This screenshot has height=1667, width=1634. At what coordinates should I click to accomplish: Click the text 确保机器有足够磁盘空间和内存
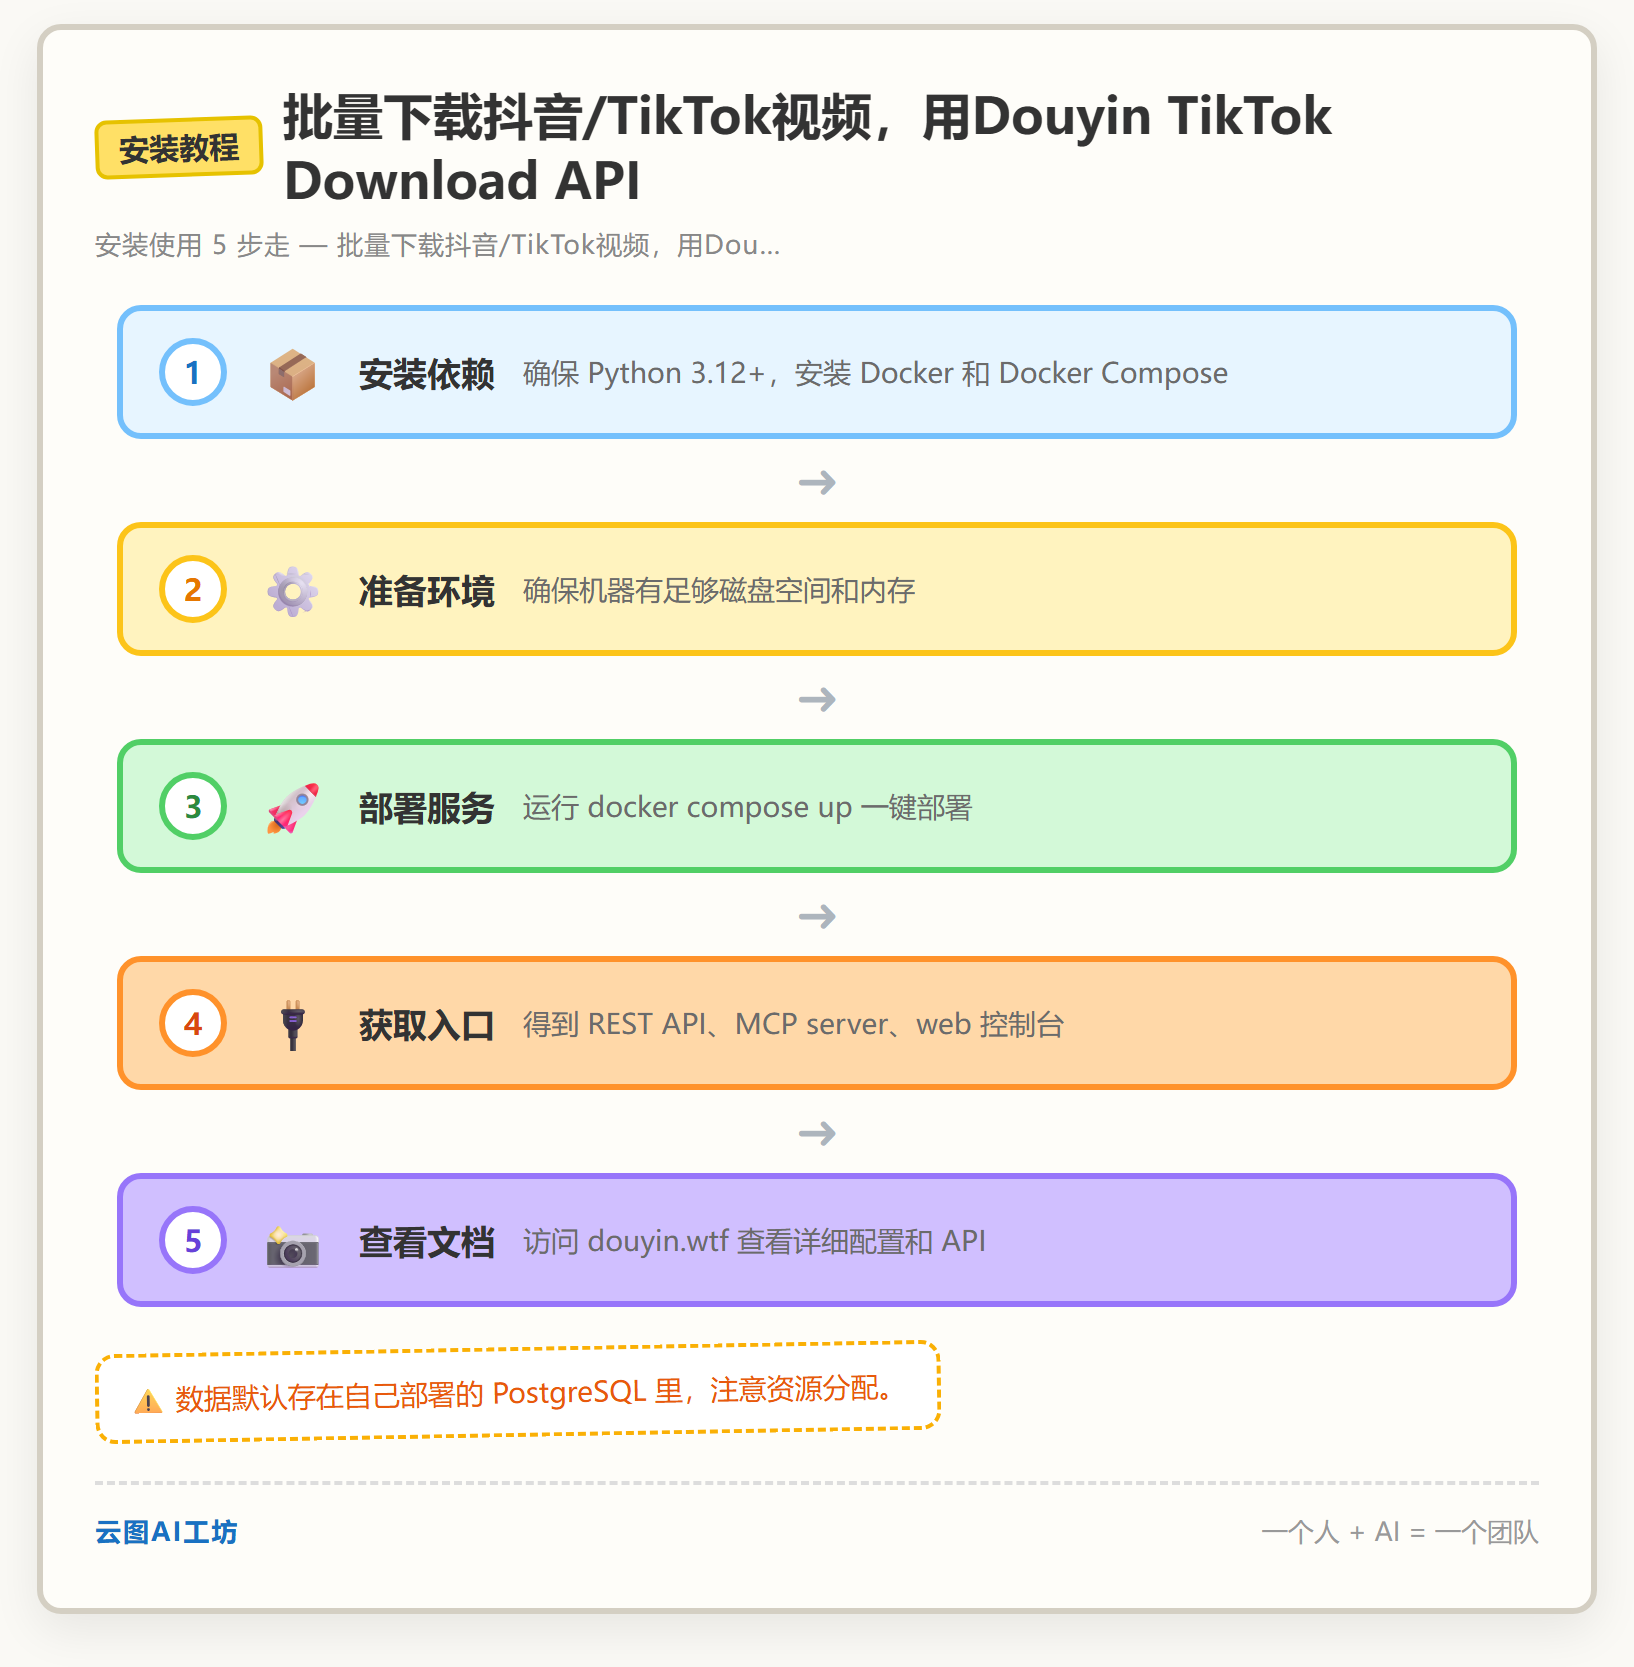tap(719, 591)
